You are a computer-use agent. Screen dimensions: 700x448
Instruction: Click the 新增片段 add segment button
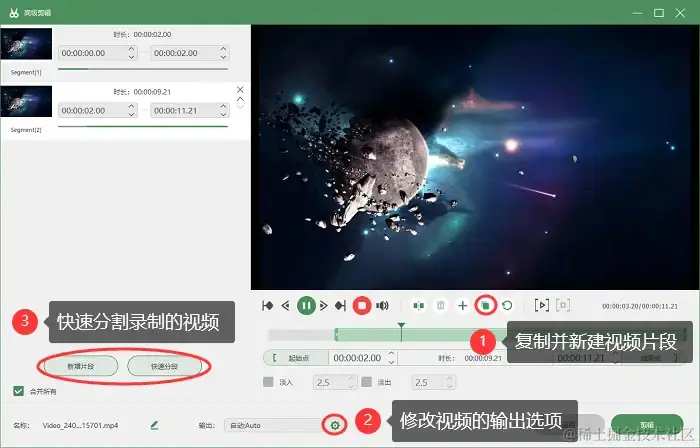coord(81,366)
